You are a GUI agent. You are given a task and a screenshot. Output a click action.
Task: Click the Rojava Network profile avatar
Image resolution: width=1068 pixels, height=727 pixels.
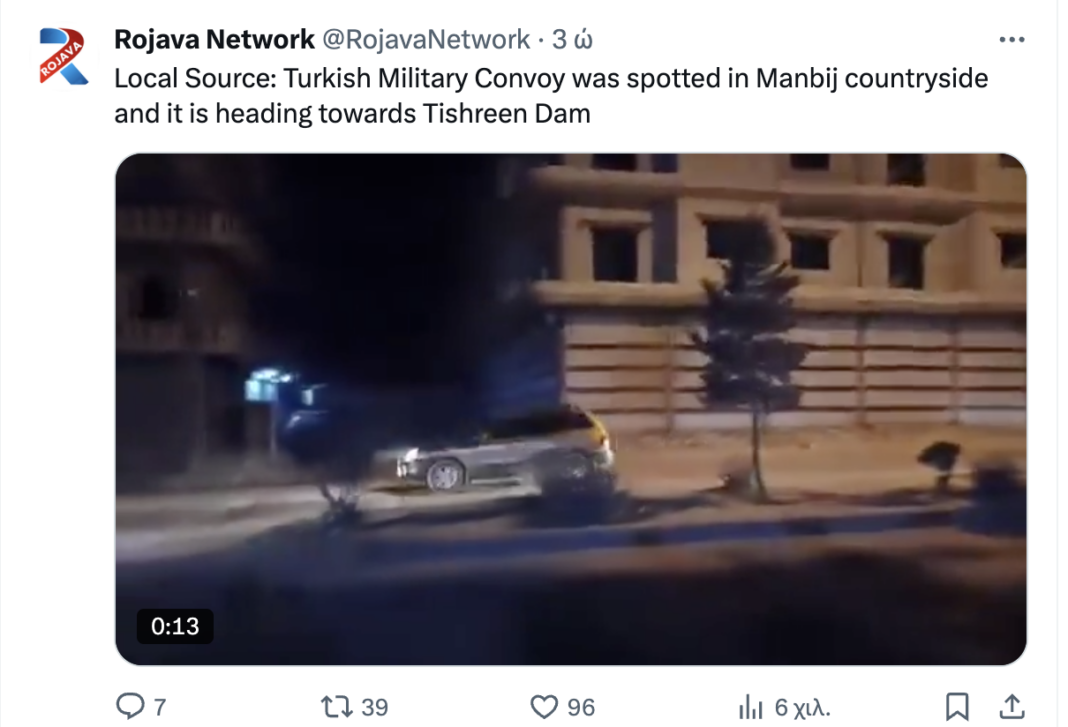coord(63,57)
